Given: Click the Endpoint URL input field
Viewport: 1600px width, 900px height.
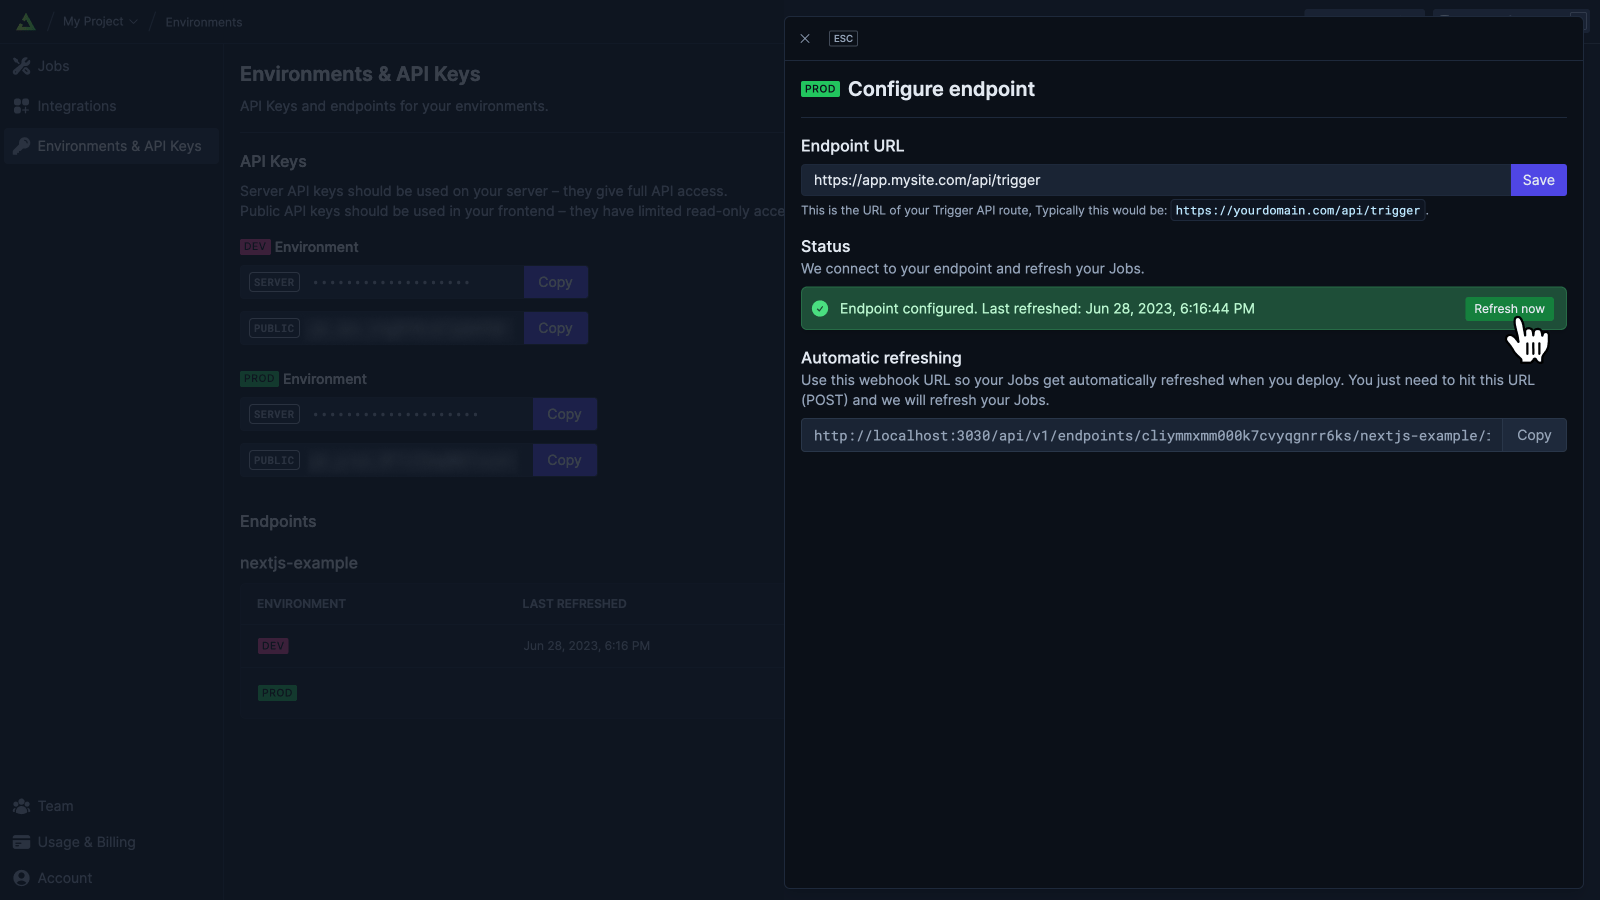Looking at the screenshot, I should pos(1155,180).
